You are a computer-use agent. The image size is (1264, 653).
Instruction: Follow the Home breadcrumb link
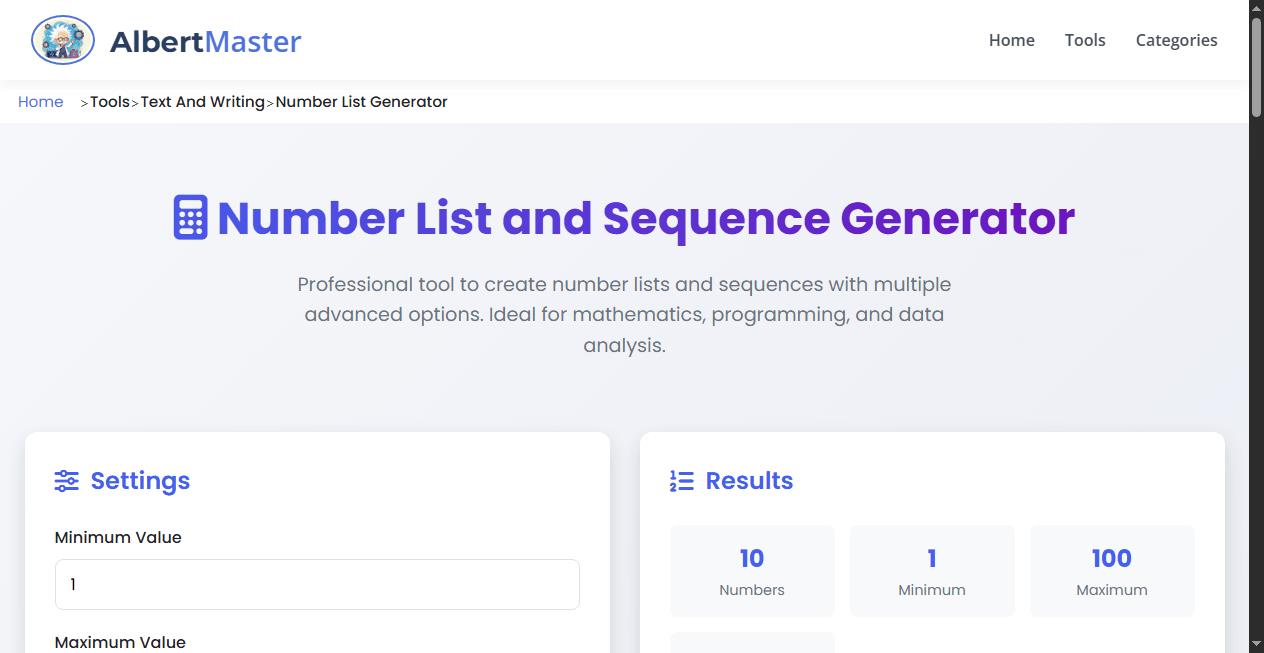pos(40,101)
